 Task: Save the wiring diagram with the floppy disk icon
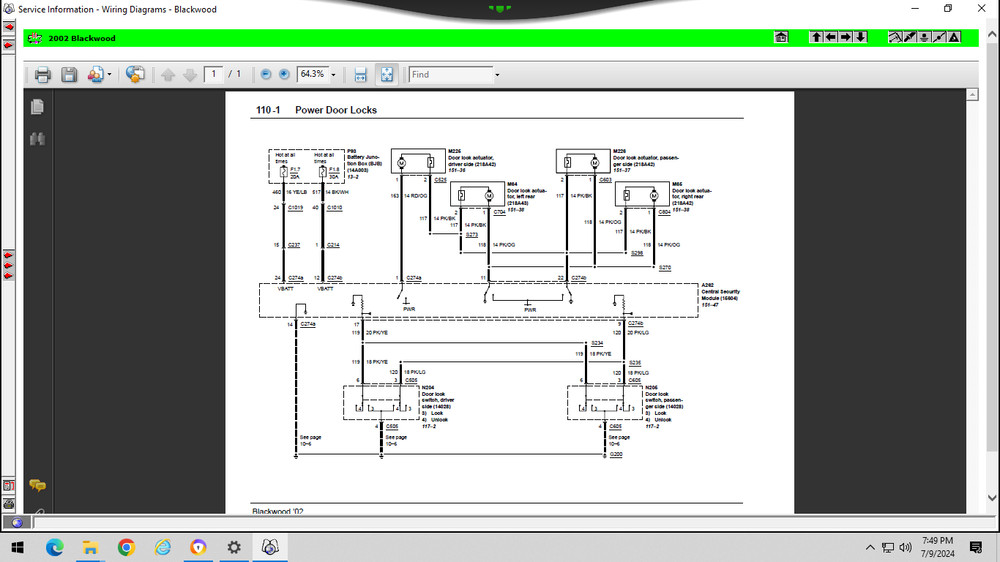(69, 75)
